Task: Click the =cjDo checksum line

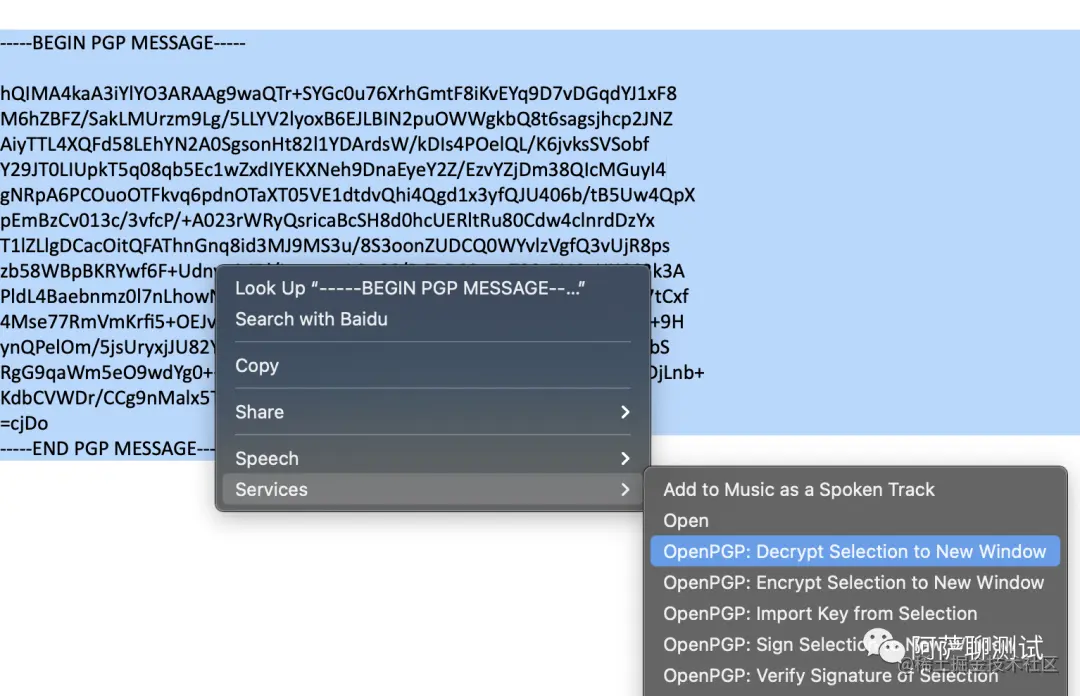Action: (x=24, y=423)
